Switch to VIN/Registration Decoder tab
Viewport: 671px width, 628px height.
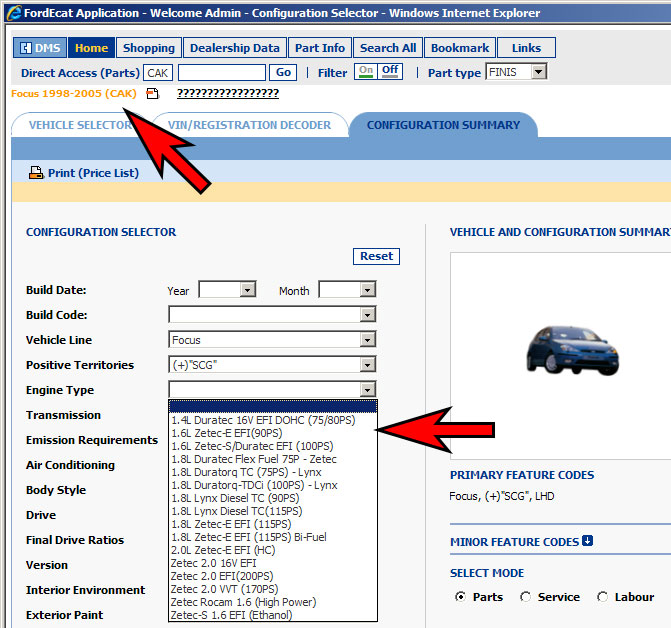[x=249, y=125]
